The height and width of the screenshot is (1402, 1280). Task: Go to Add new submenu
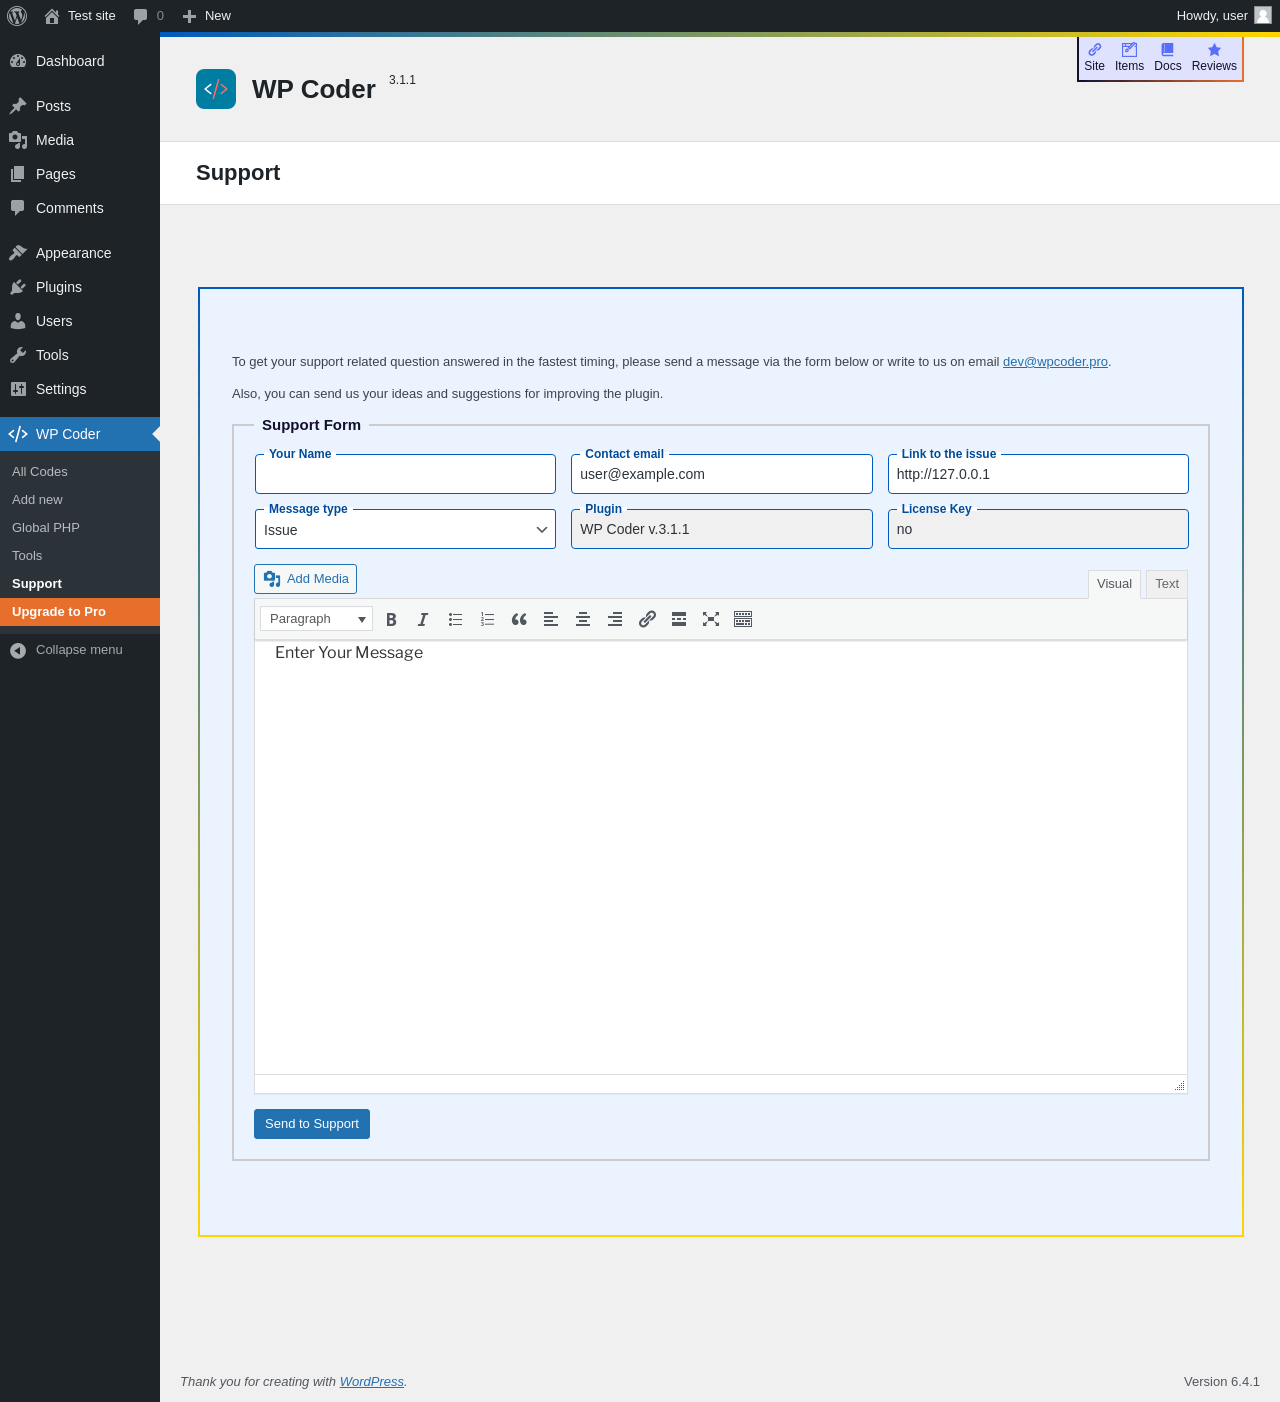[x=80, y=500]
